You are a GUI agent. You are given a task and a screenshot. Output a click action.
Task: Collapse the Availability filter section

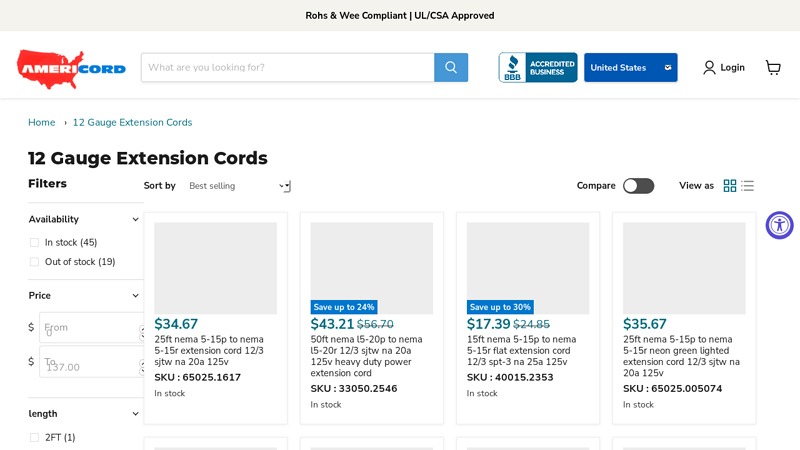pyautogui.click(x=136, y=220)
